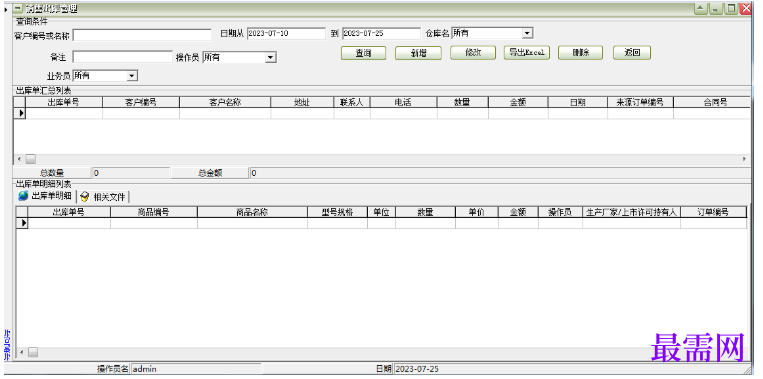Click summary table 客户名称 column header
763x379 pixels.
pyautogui.click(x=225, y=102)
